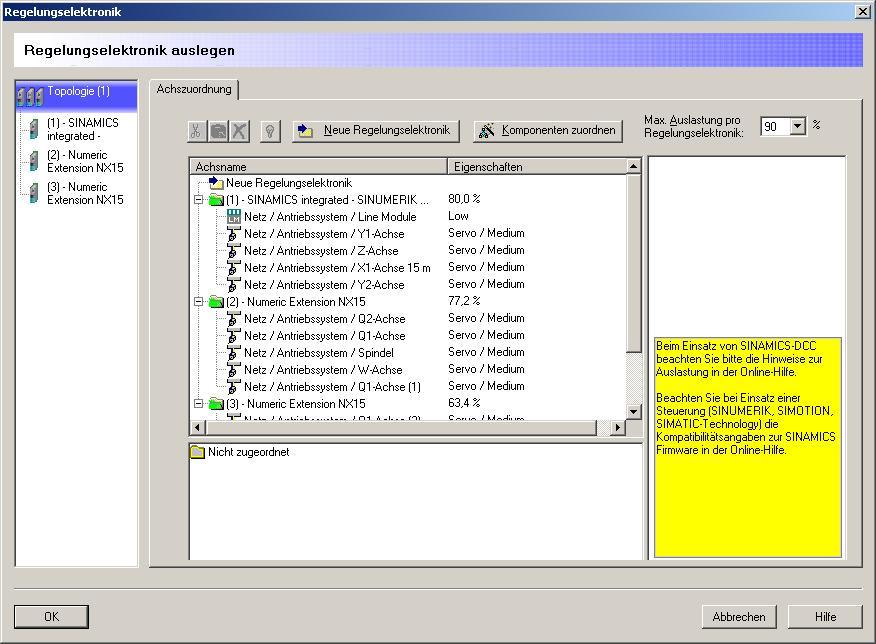Click the Cut scissors toolbar icon

[196, 131]
